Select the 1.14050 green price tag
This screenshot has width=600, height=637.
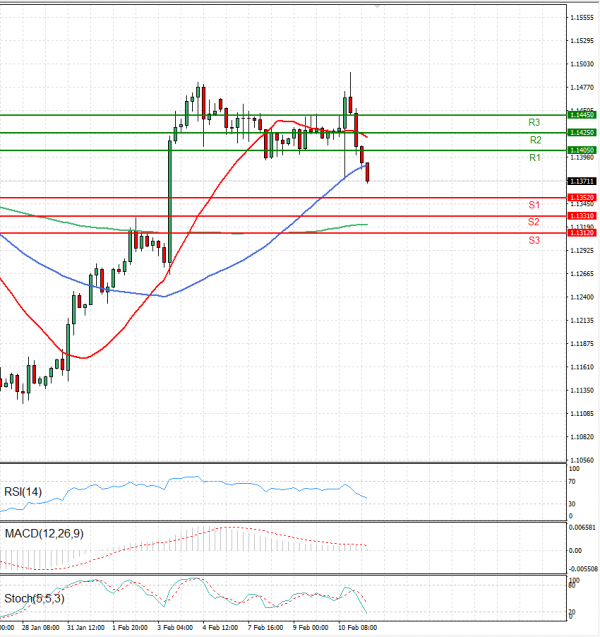coord(582,150)
